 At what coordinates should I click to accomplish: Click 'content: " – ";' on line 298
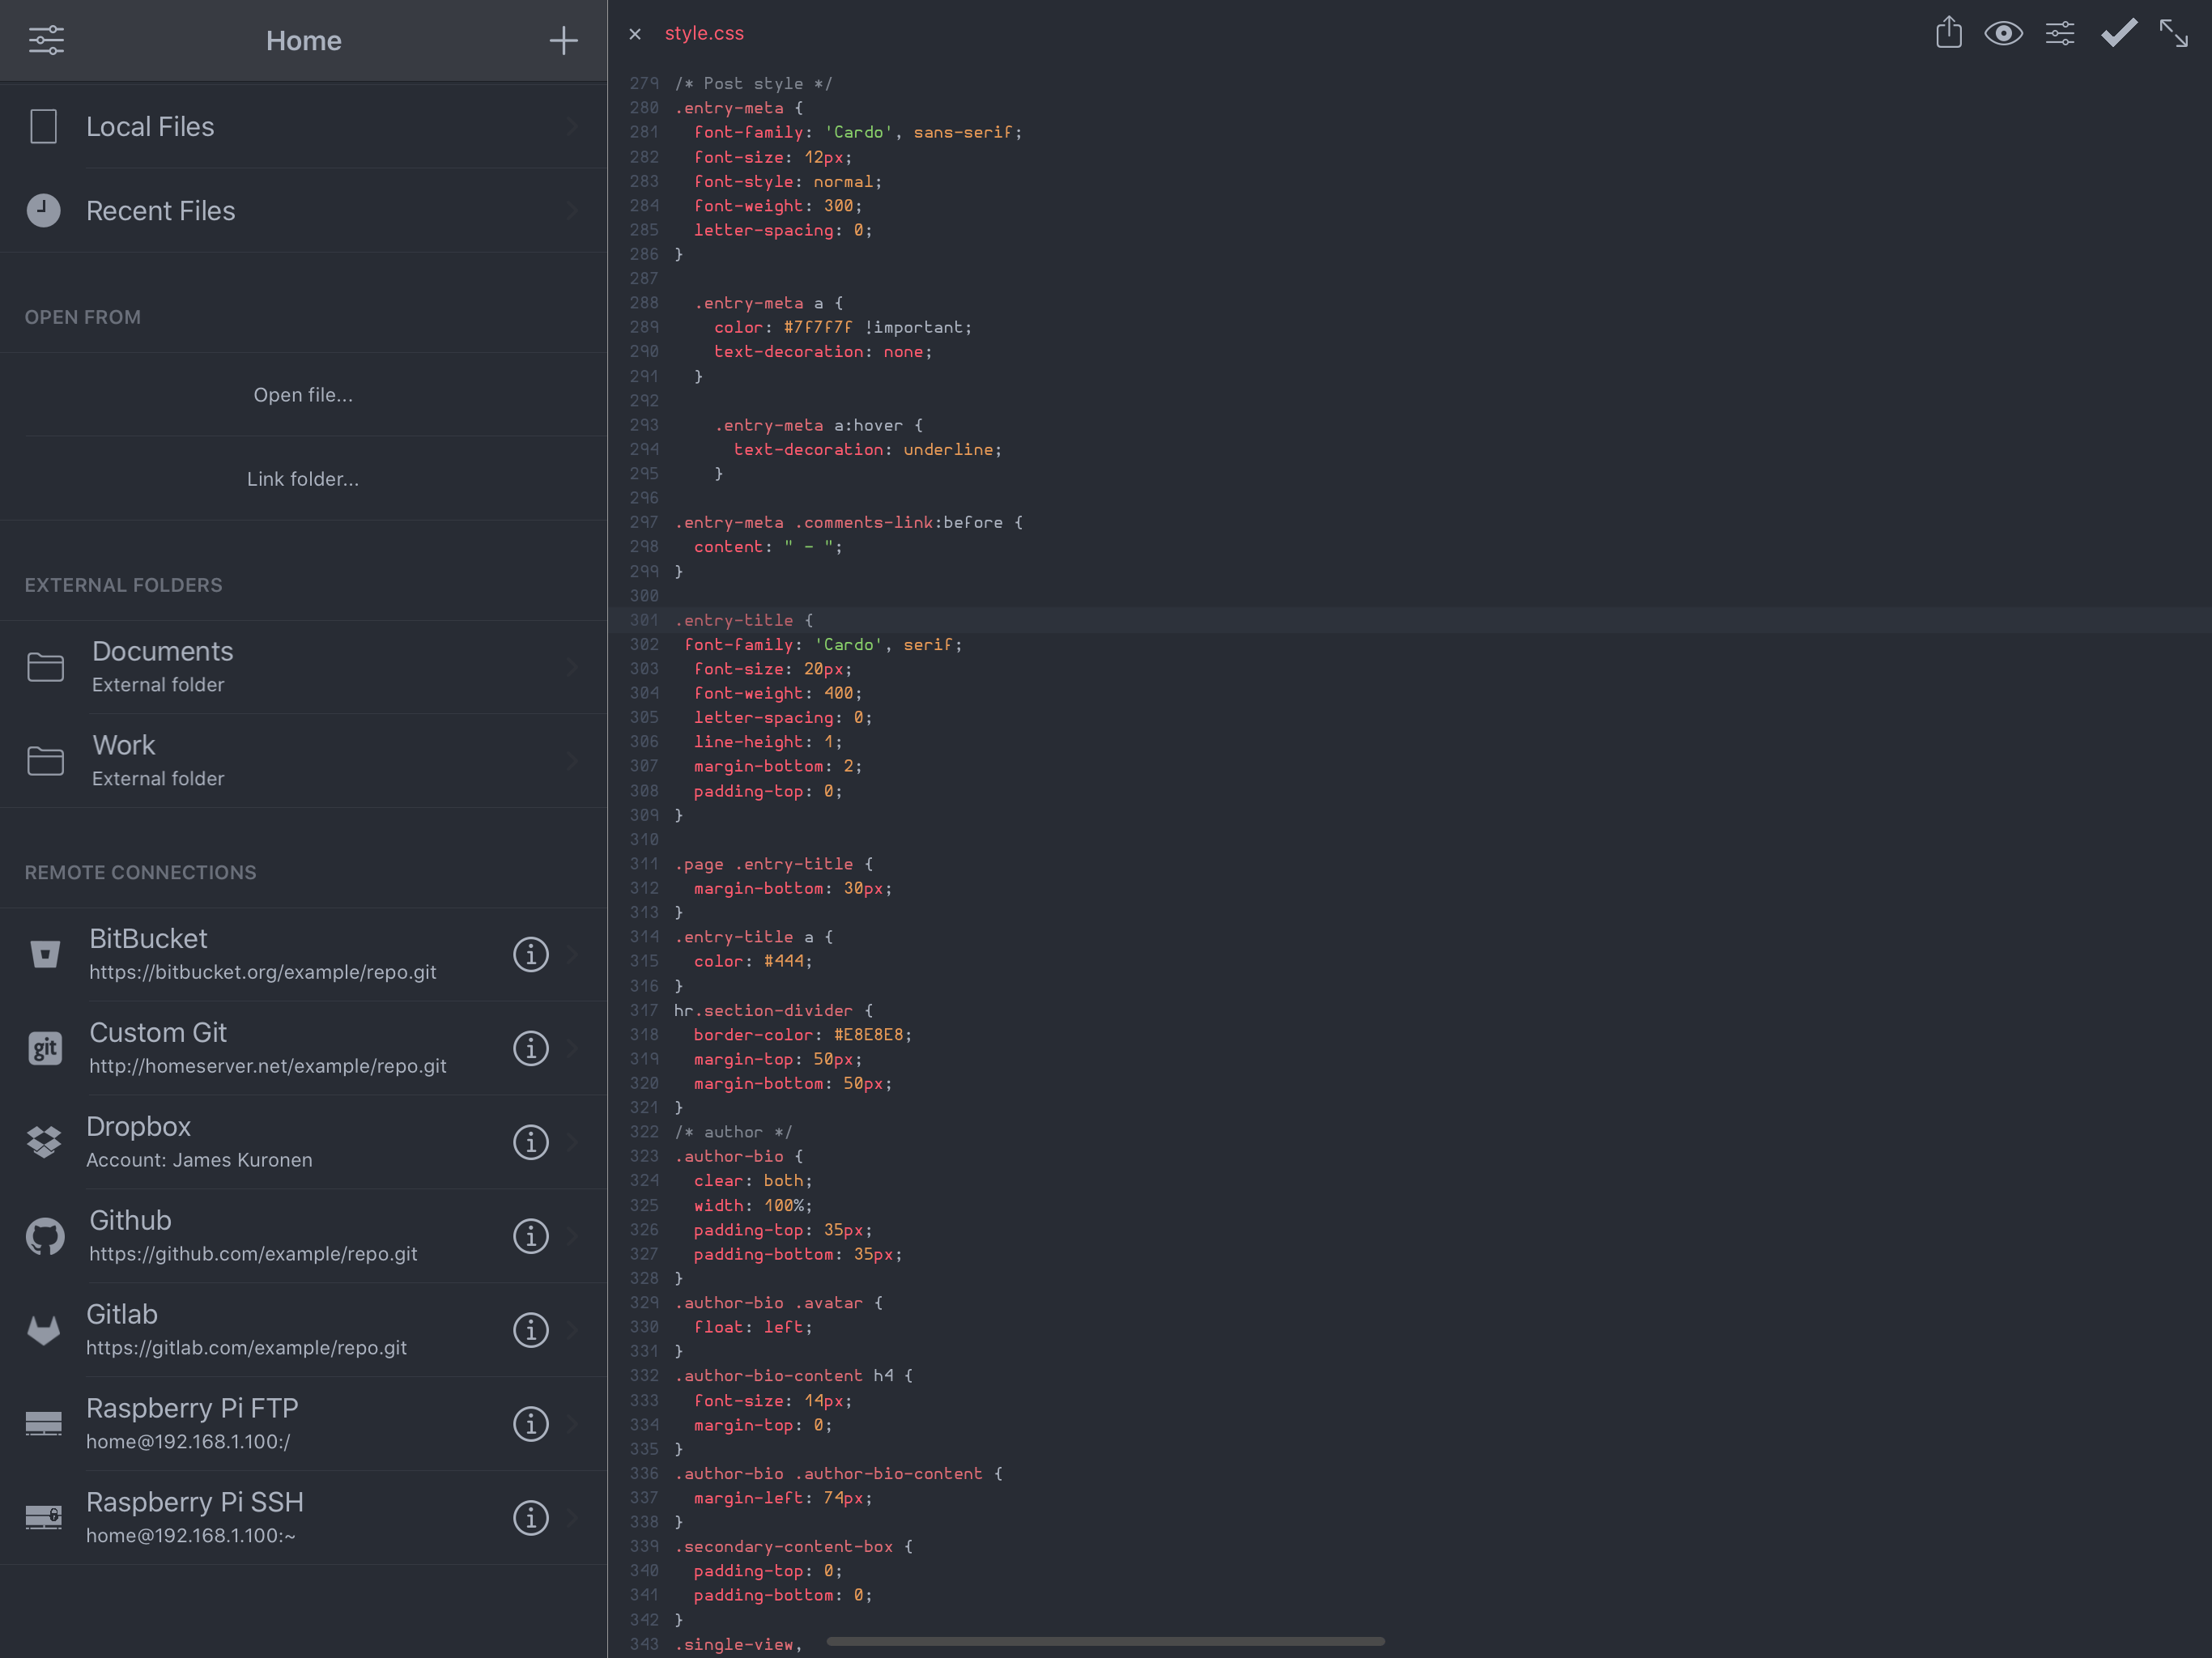click(x=768, y=546)
